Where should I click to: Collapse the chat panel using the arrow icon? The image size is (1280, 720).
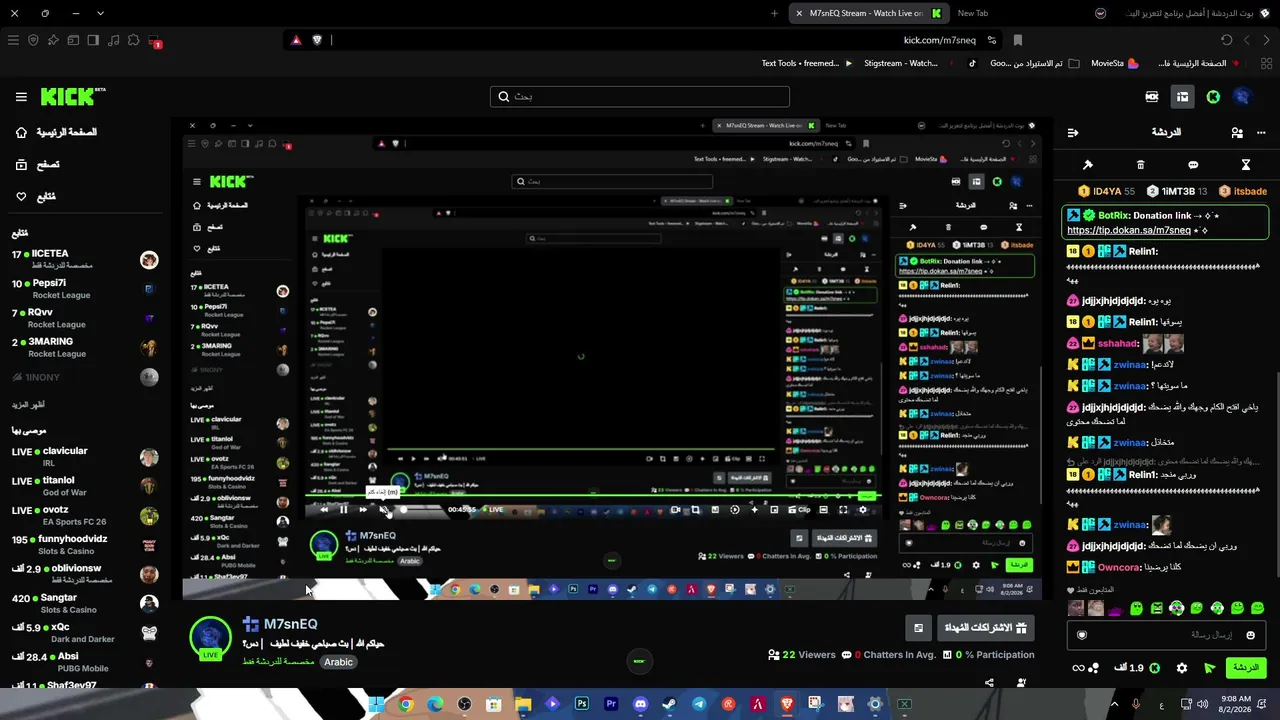click(x=1073, y=132)
